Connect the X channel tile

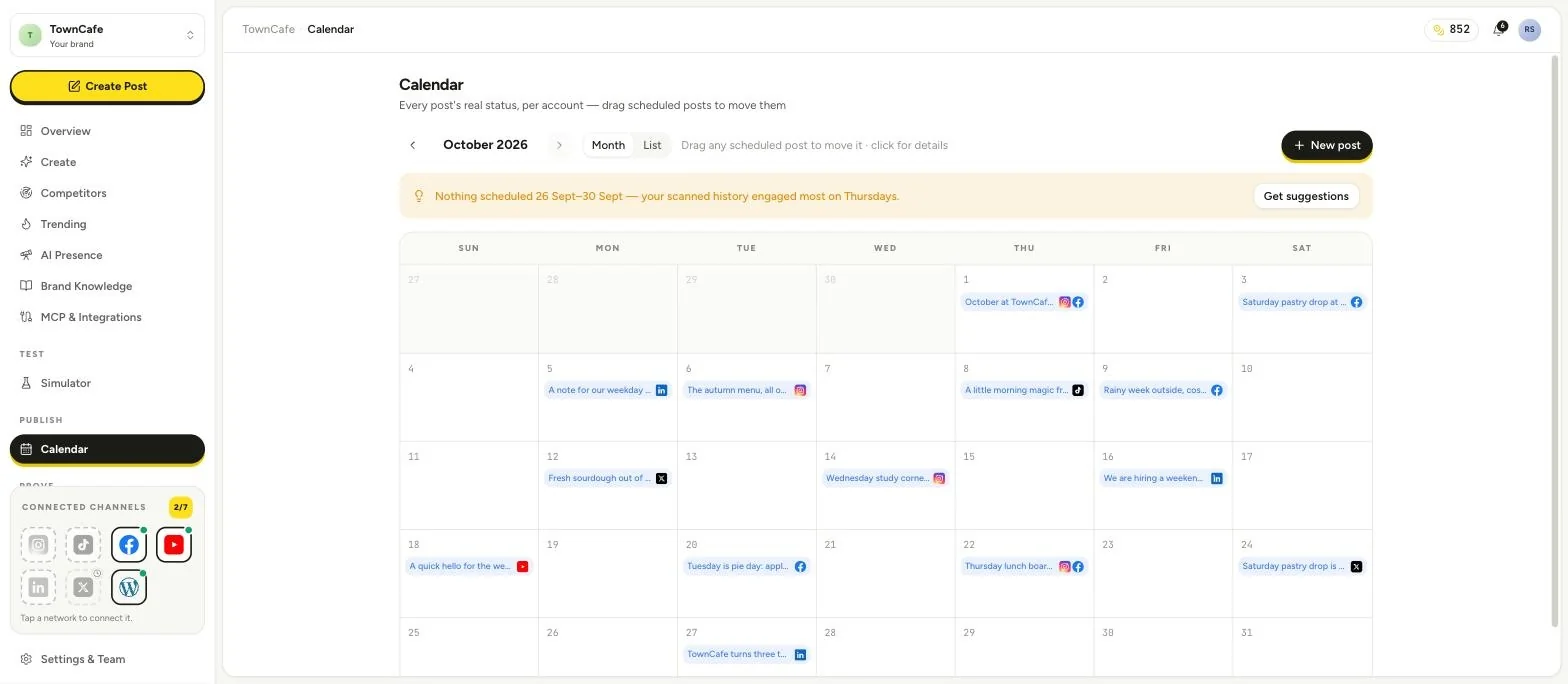[x=83, y=587]
